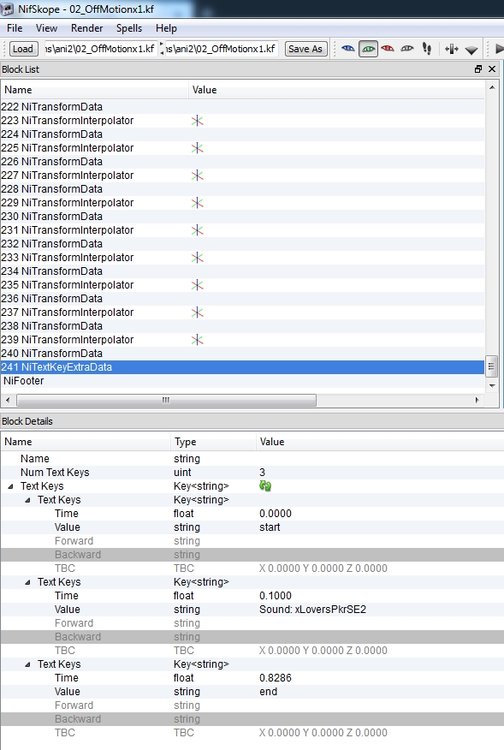Click Block List scroll up arrow

click(492, 88)
